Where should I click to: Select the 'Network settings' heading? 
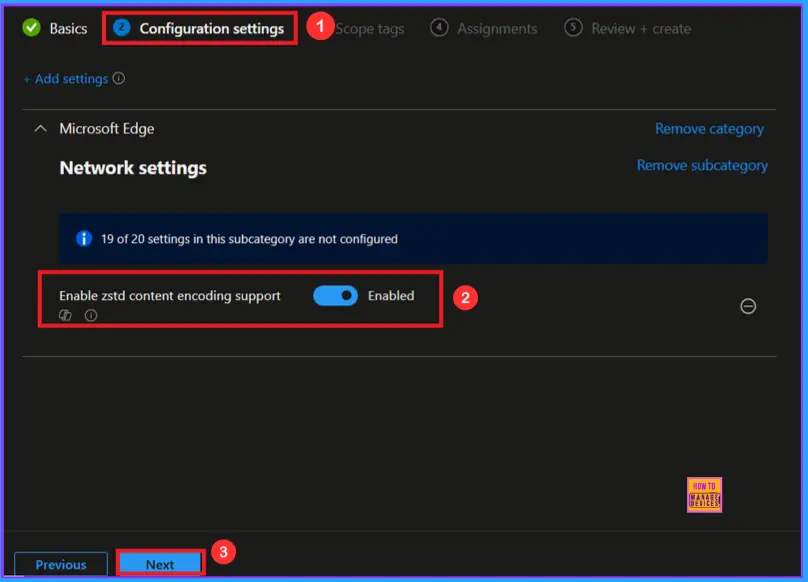(x=133, y=168)
